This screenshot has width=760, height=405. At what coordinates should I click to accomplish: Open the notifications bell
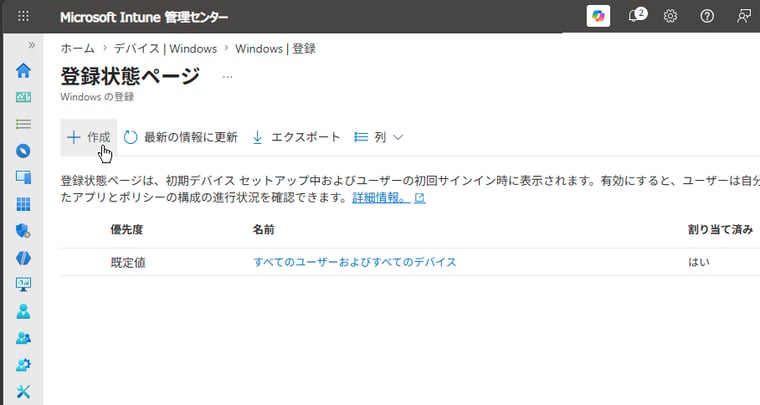(x=636, y=16)
